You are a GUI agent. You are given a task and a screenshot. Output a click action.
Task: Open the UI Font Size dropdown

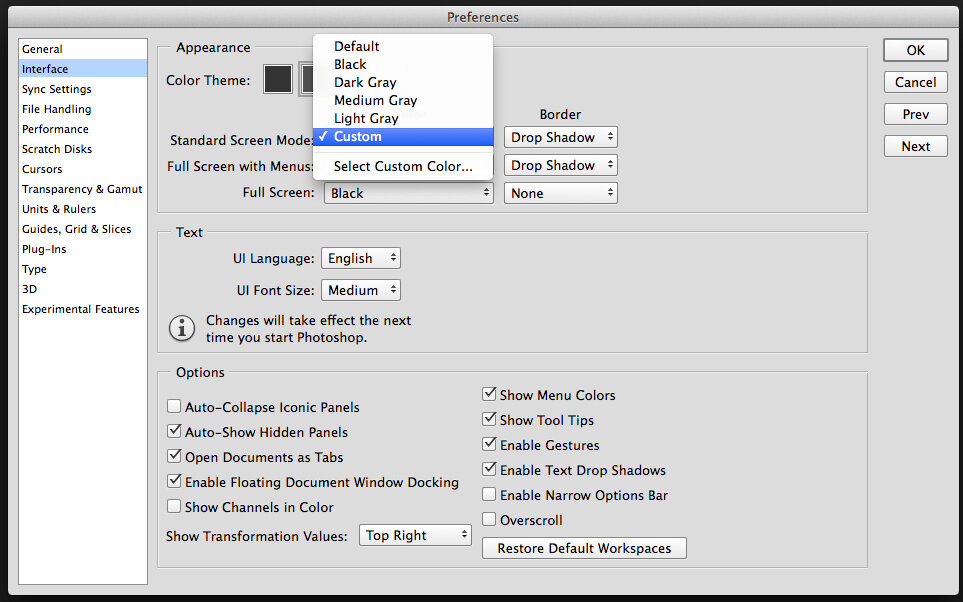coord(361,290)
